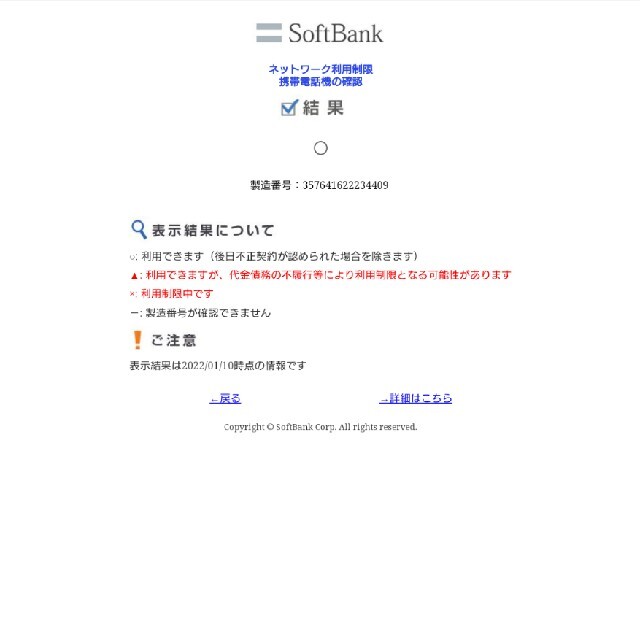The height and width of the screenshot is (640, 640).
Task: Click the circle result symbol
Action: (321, 148)
